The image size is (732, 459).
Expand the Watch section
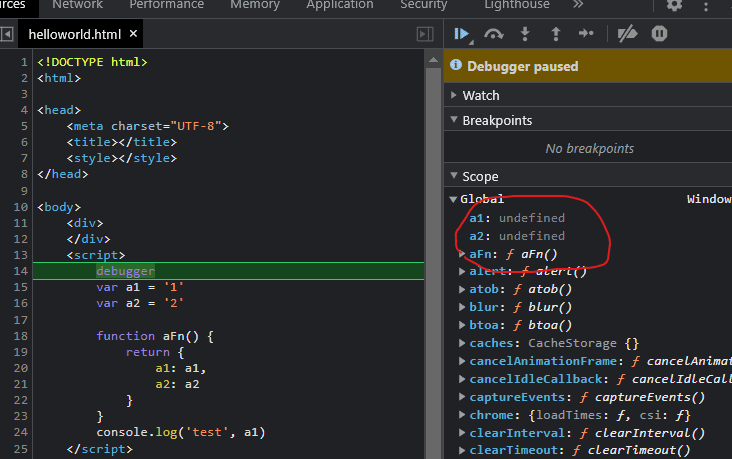click(x=481, y=95)
